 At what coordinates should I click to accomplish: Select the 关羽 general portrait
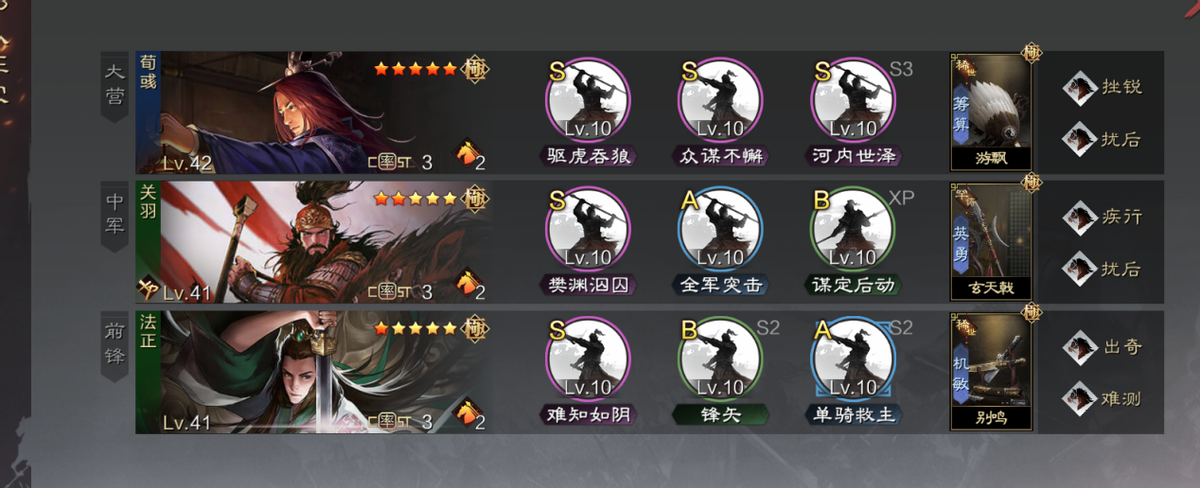[314, 241]
